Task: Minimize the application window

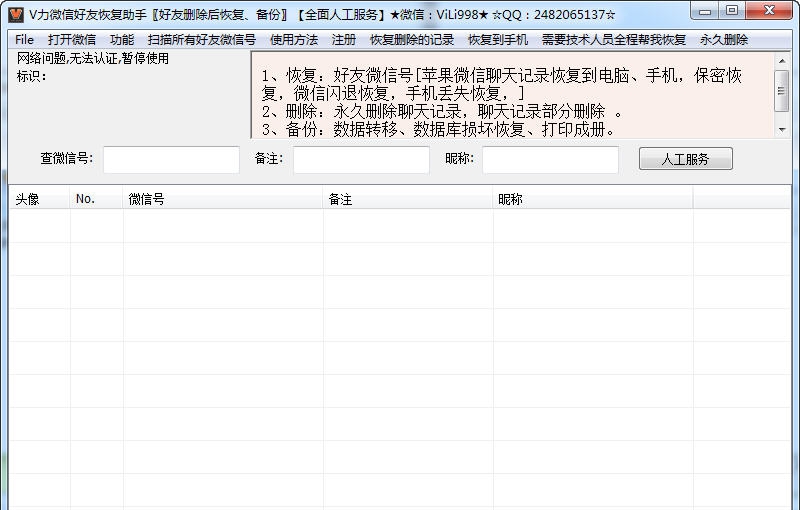Action: (x=705, y=11)
